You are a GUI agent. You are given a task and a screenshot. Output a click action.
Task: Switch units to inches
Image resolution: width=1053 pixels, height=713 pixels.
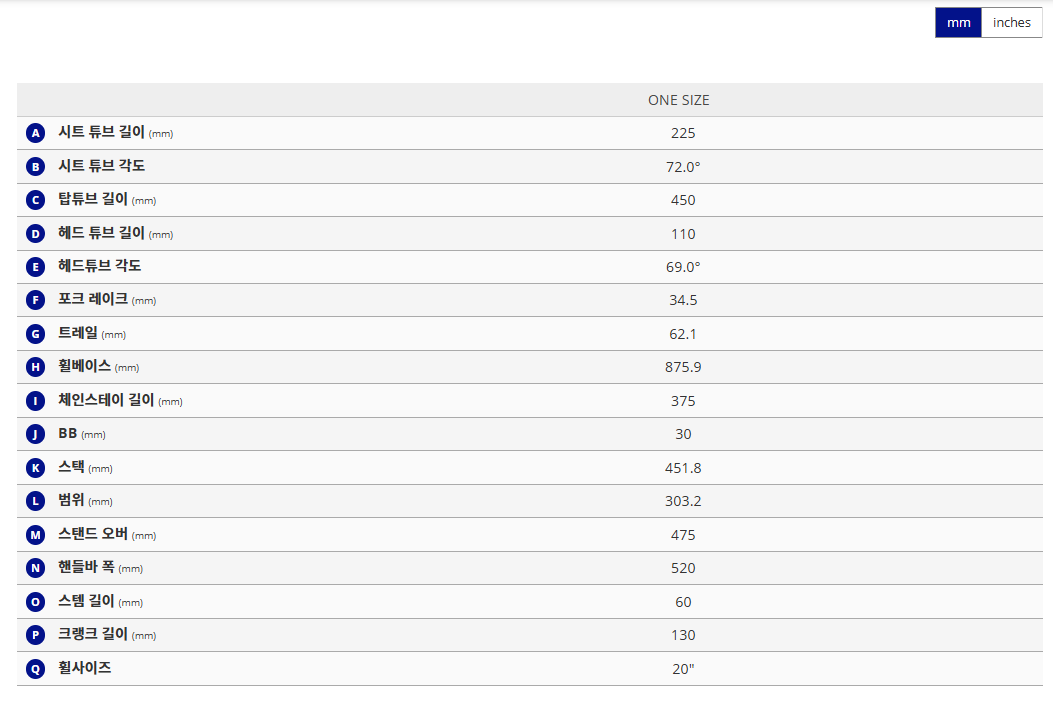(x=1011, y=23)
